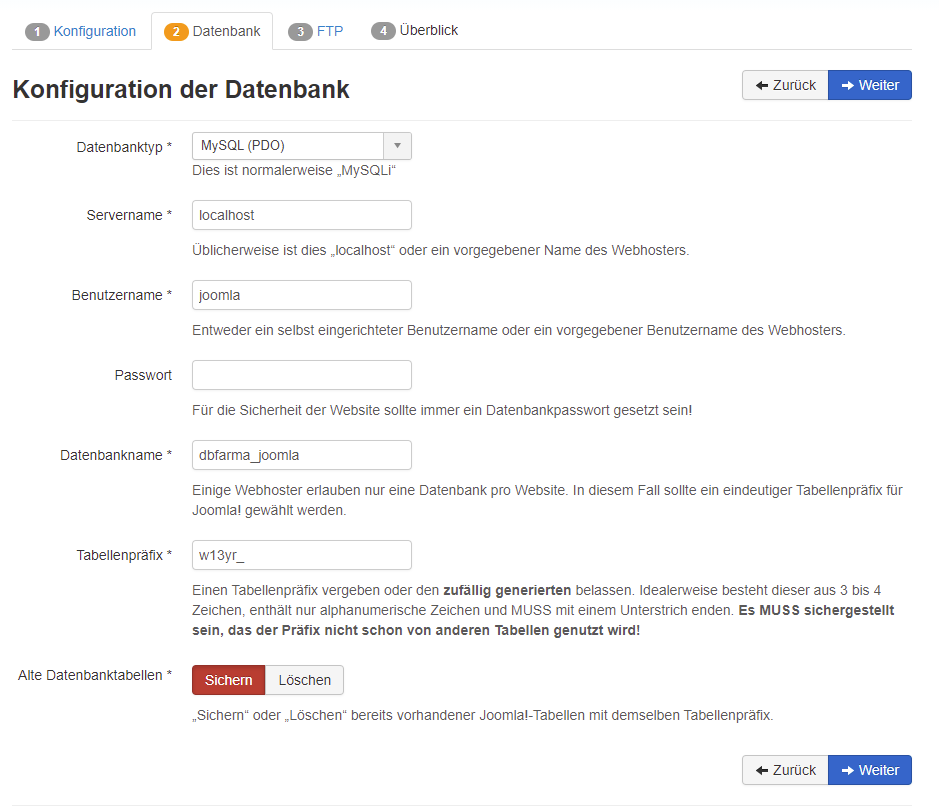Click the heading Konfiguration der Datenbank
939x807 pixels.
click(x=181, y=90)
